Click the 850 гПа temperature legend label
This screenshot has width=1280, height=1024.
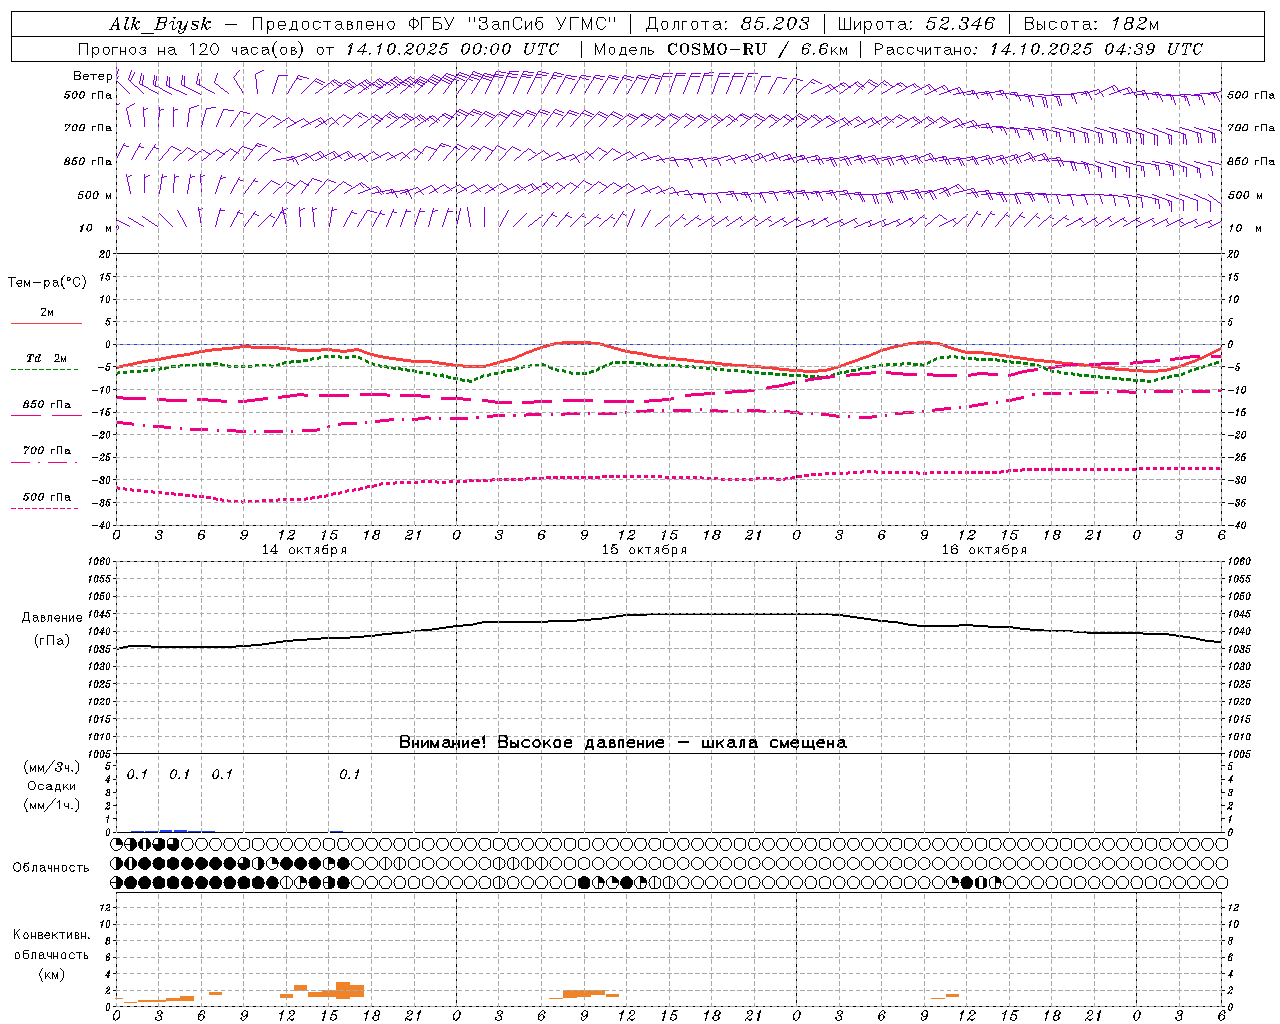pyautogui.click(x=47, y=405)
